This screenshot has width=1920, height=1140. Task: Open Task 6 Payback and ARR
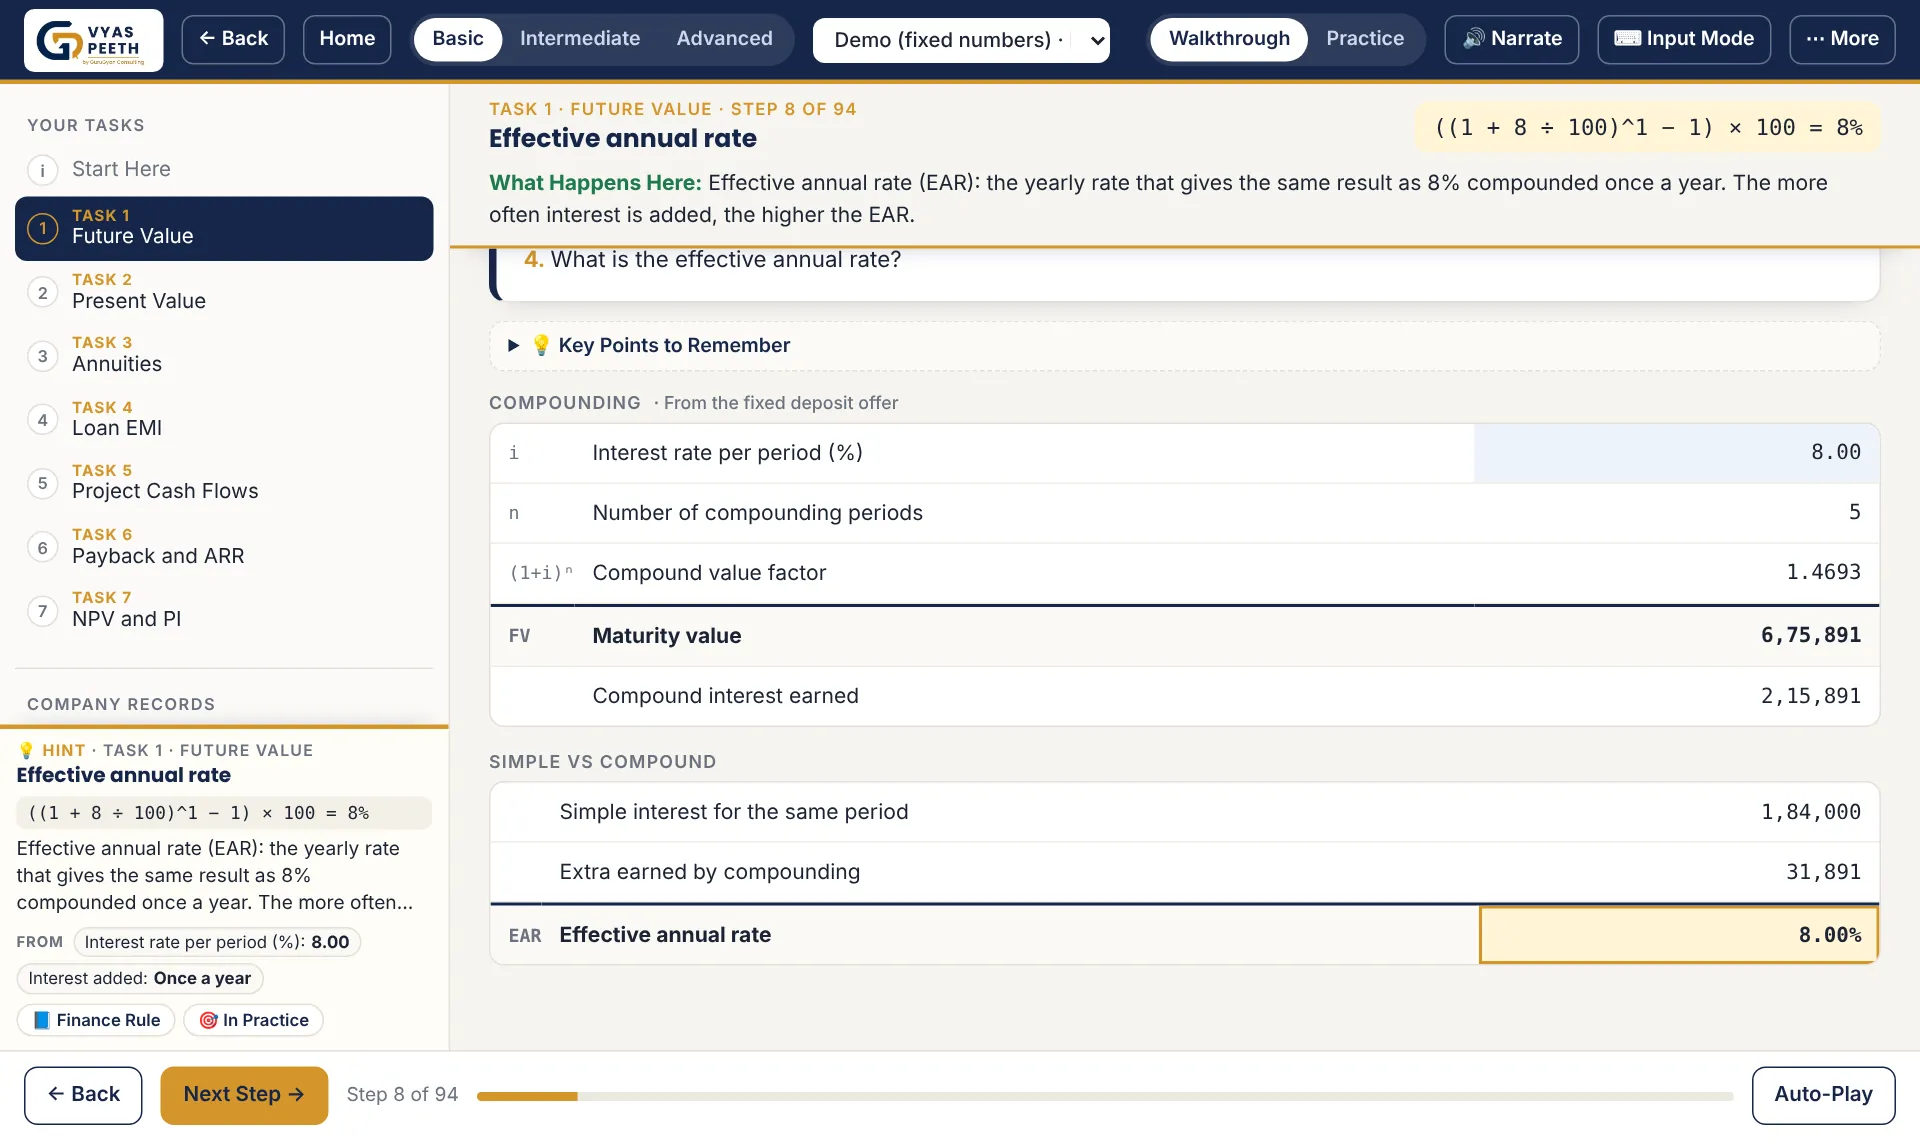pos(224,547)
